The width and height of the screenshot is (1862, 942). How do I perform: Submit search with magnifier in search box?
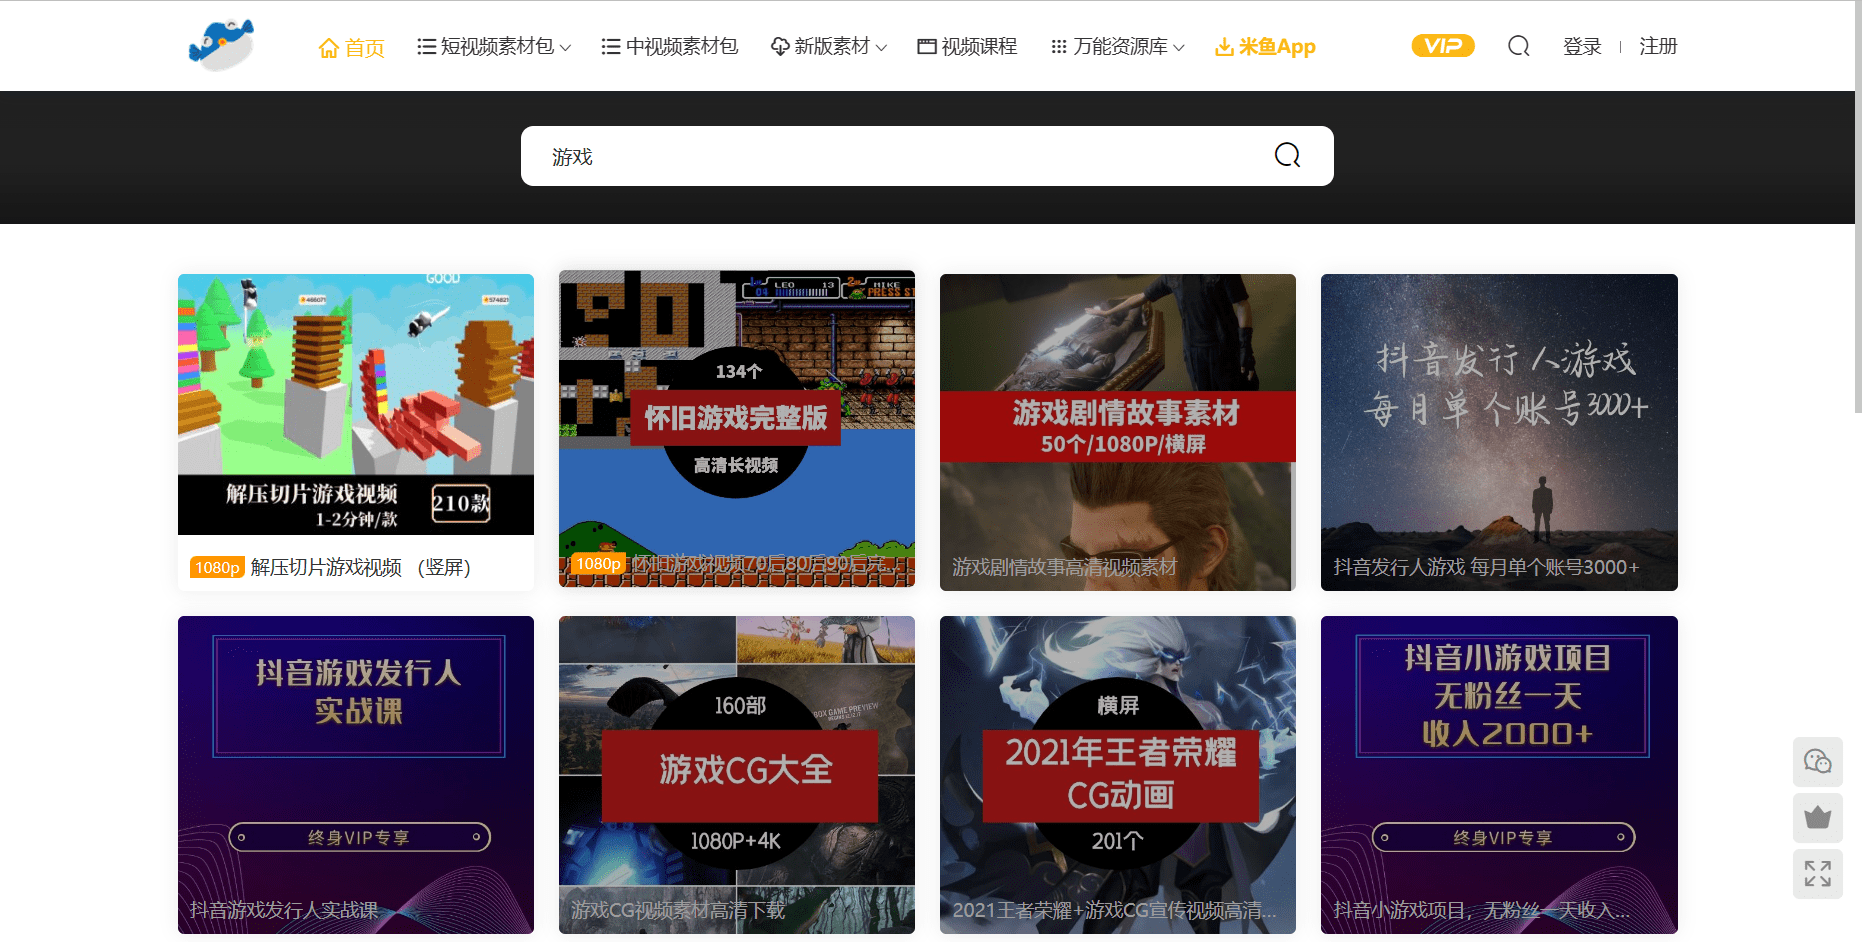pos(1288,155)
